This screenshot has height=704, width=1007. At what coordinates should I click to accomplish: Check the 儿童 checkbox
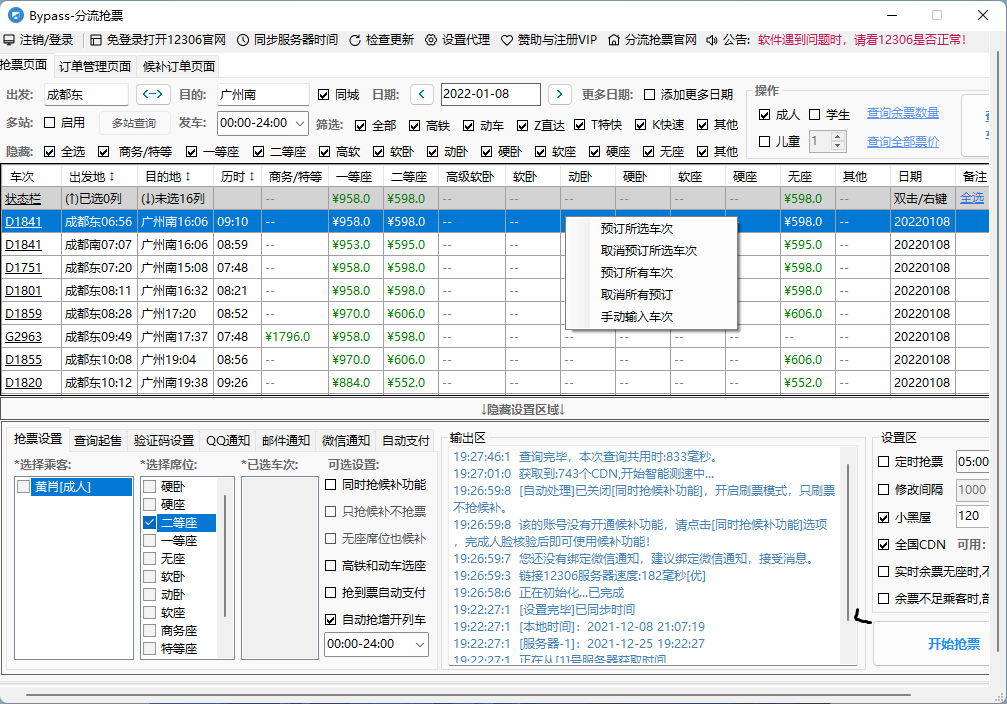pos(764,141)
